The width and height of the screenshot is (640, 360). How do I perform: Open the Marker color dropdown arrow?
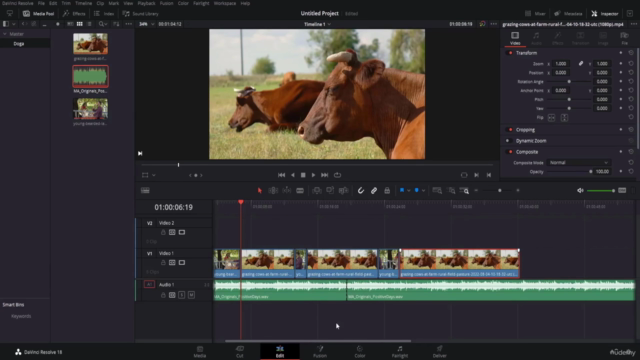[x=423, y=191]
